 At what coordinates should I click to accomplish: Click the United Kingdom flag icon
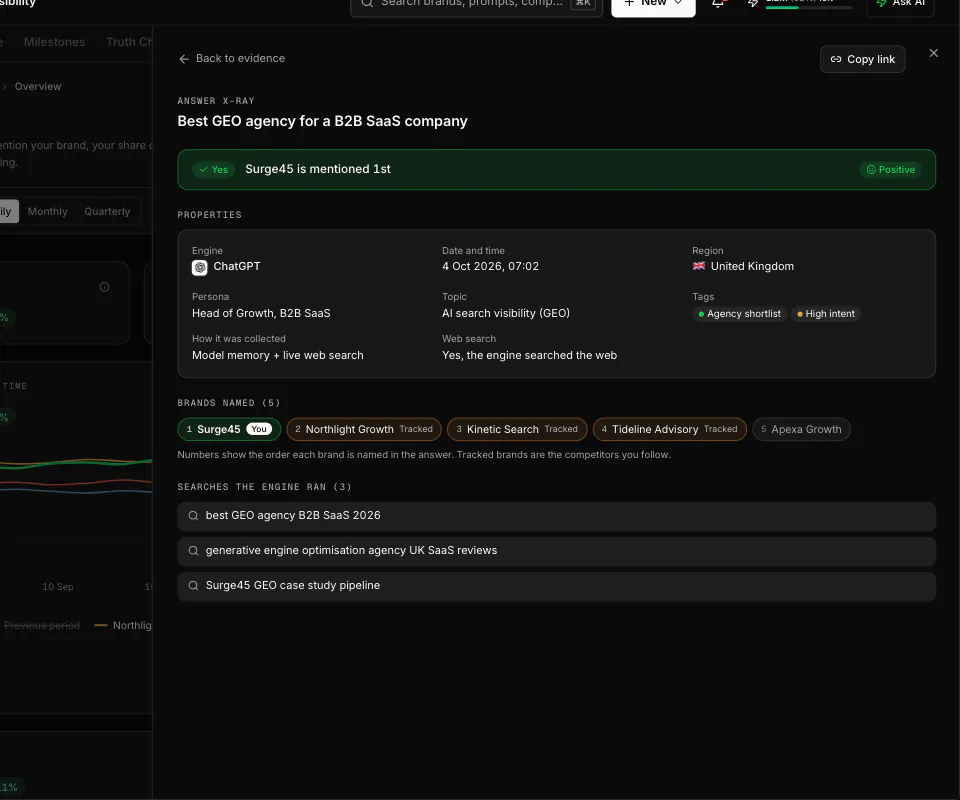pyautogui.click(x=699, y=266)
